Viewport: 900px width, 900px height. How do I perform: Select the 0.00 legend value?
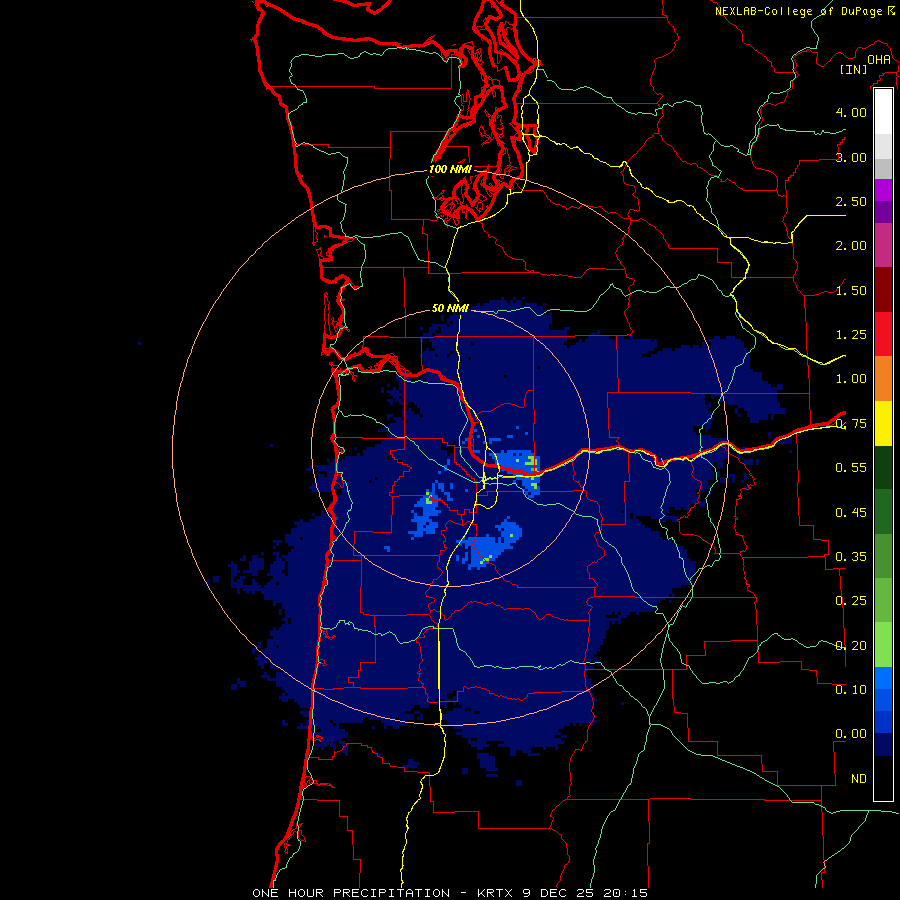(851, 734)
